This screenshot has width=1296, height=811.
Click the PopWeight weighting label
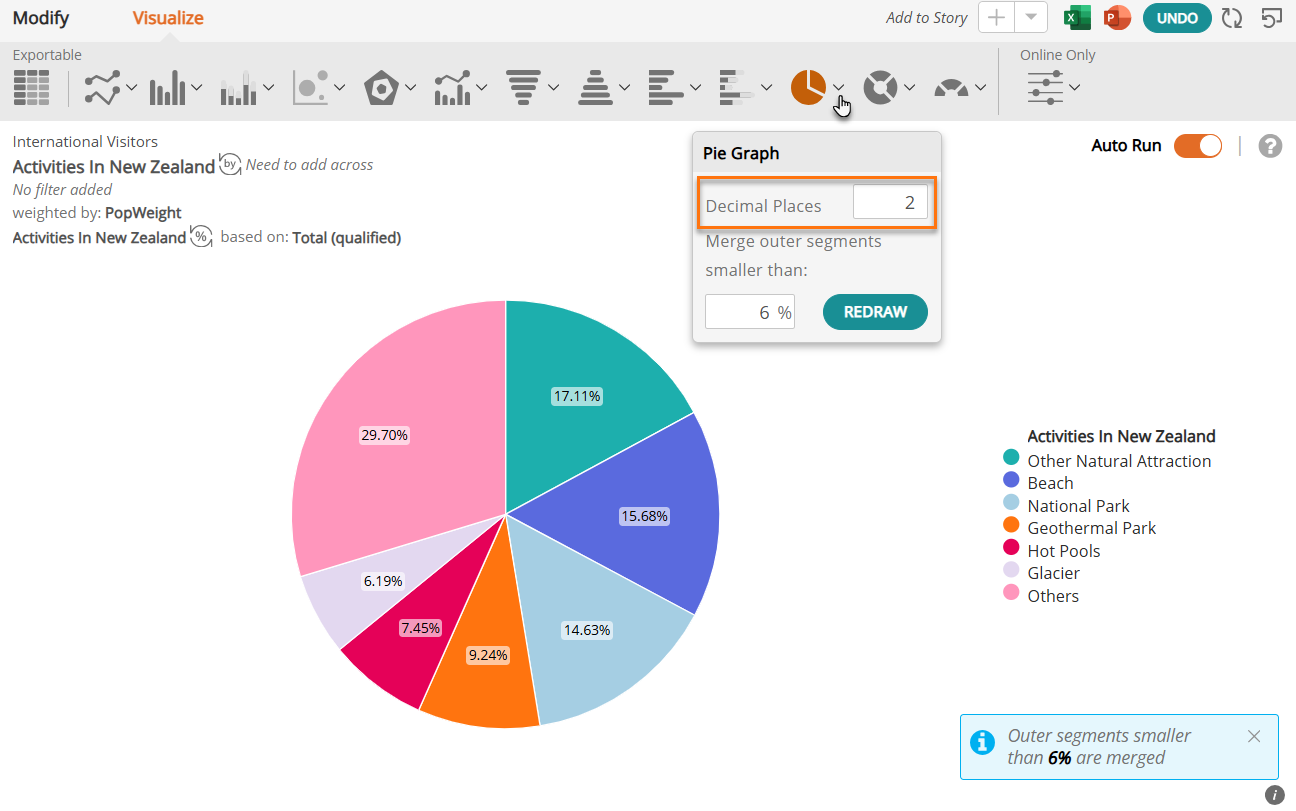pos(143,213)
